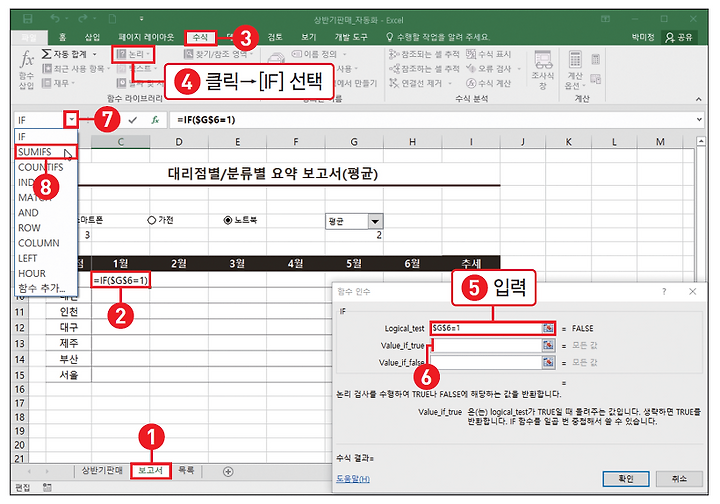Expand the Name Box function dropdown arrow

pyautogui.click(x=72, y=120)
